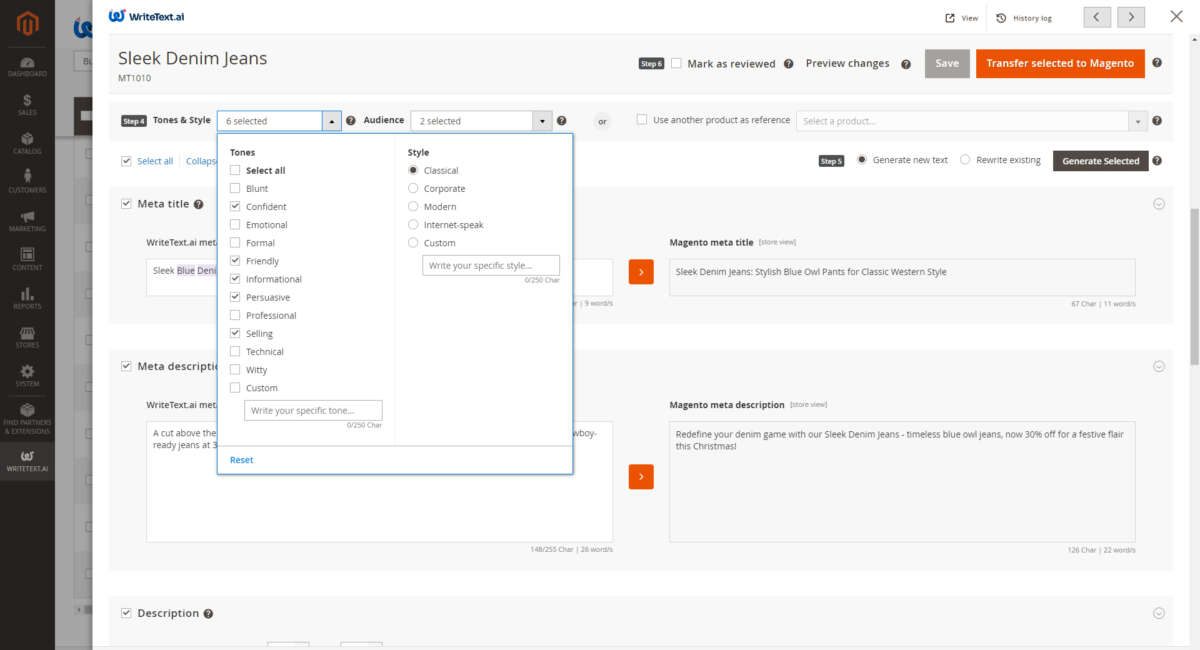Open the History log icon
Screen dimensions: 1200x650
tap(1001, 18)
